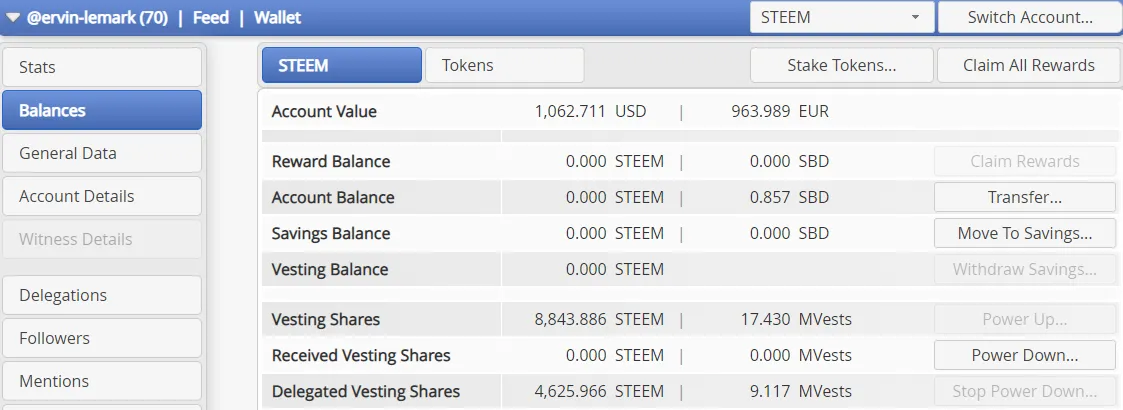This screenshot has width=1123, height=410.
Task: Select the Savings Balance row label
Action: pos(331,234)
